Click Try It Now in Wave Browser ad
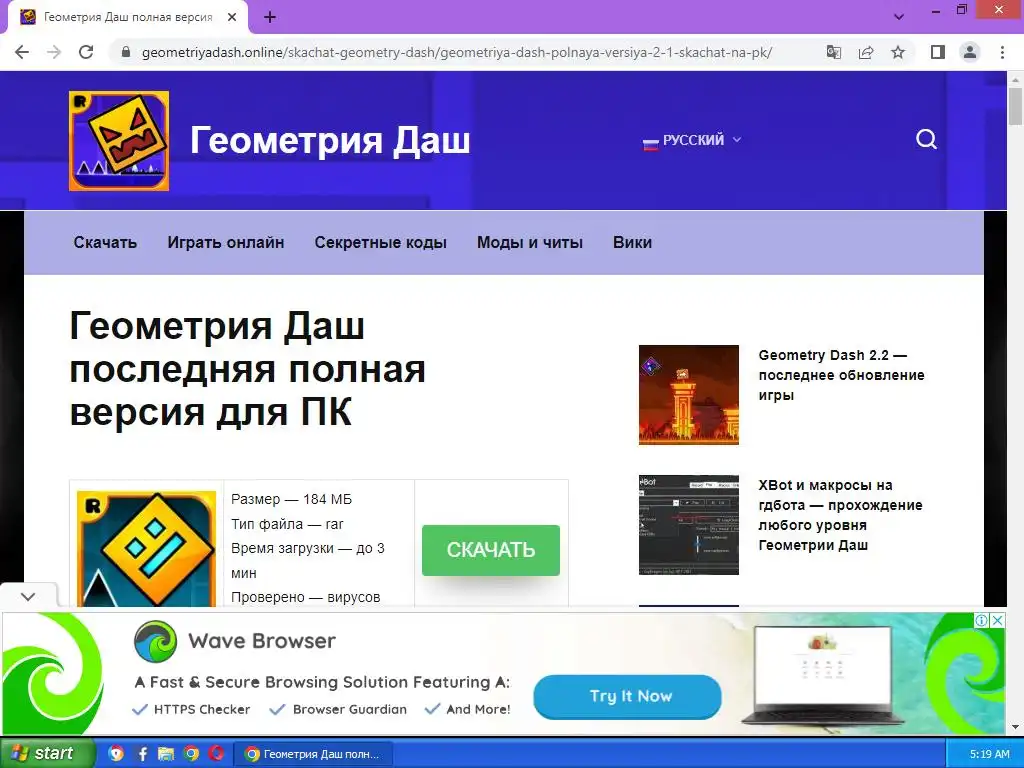Image resolution: width=1024 pixels, height=768 pixels. tap(628, 696)
